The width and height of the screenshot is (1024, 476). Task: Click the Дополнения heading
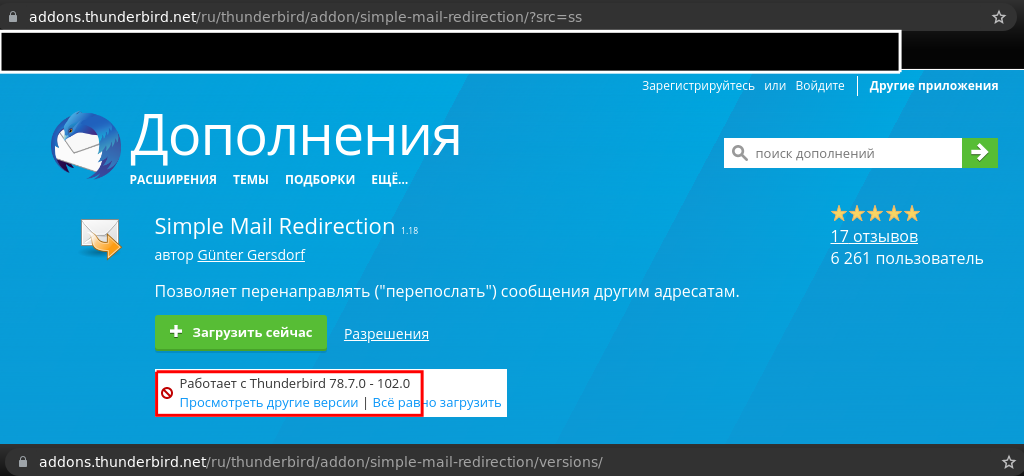click(x=295, y=139)
